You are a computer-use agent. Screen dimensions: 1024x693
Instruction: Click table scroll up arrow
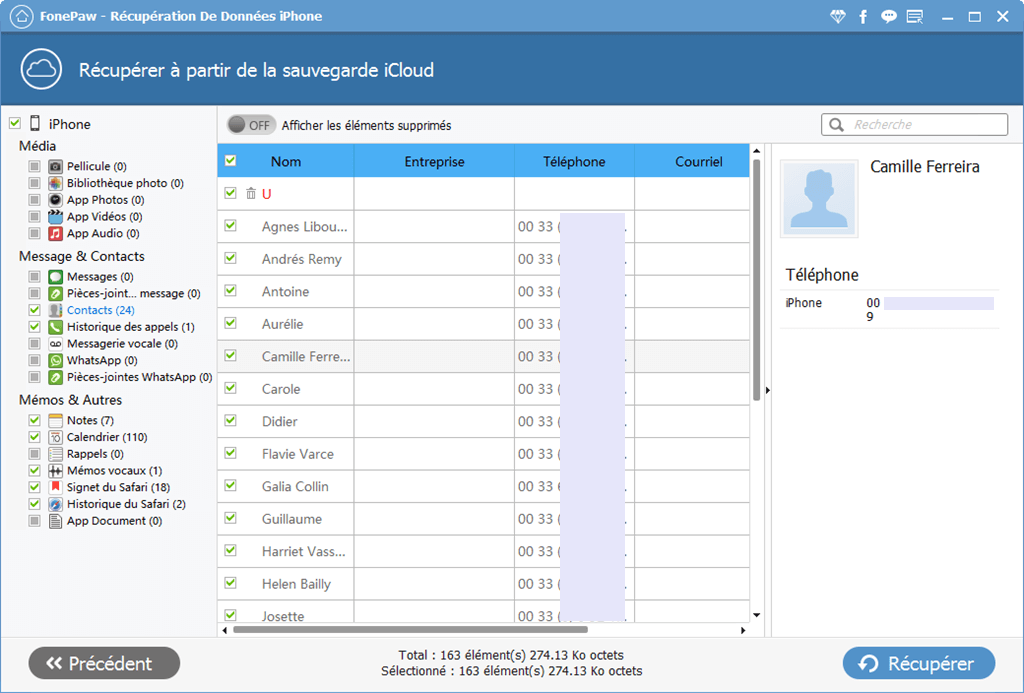click(x=756, y=151)
